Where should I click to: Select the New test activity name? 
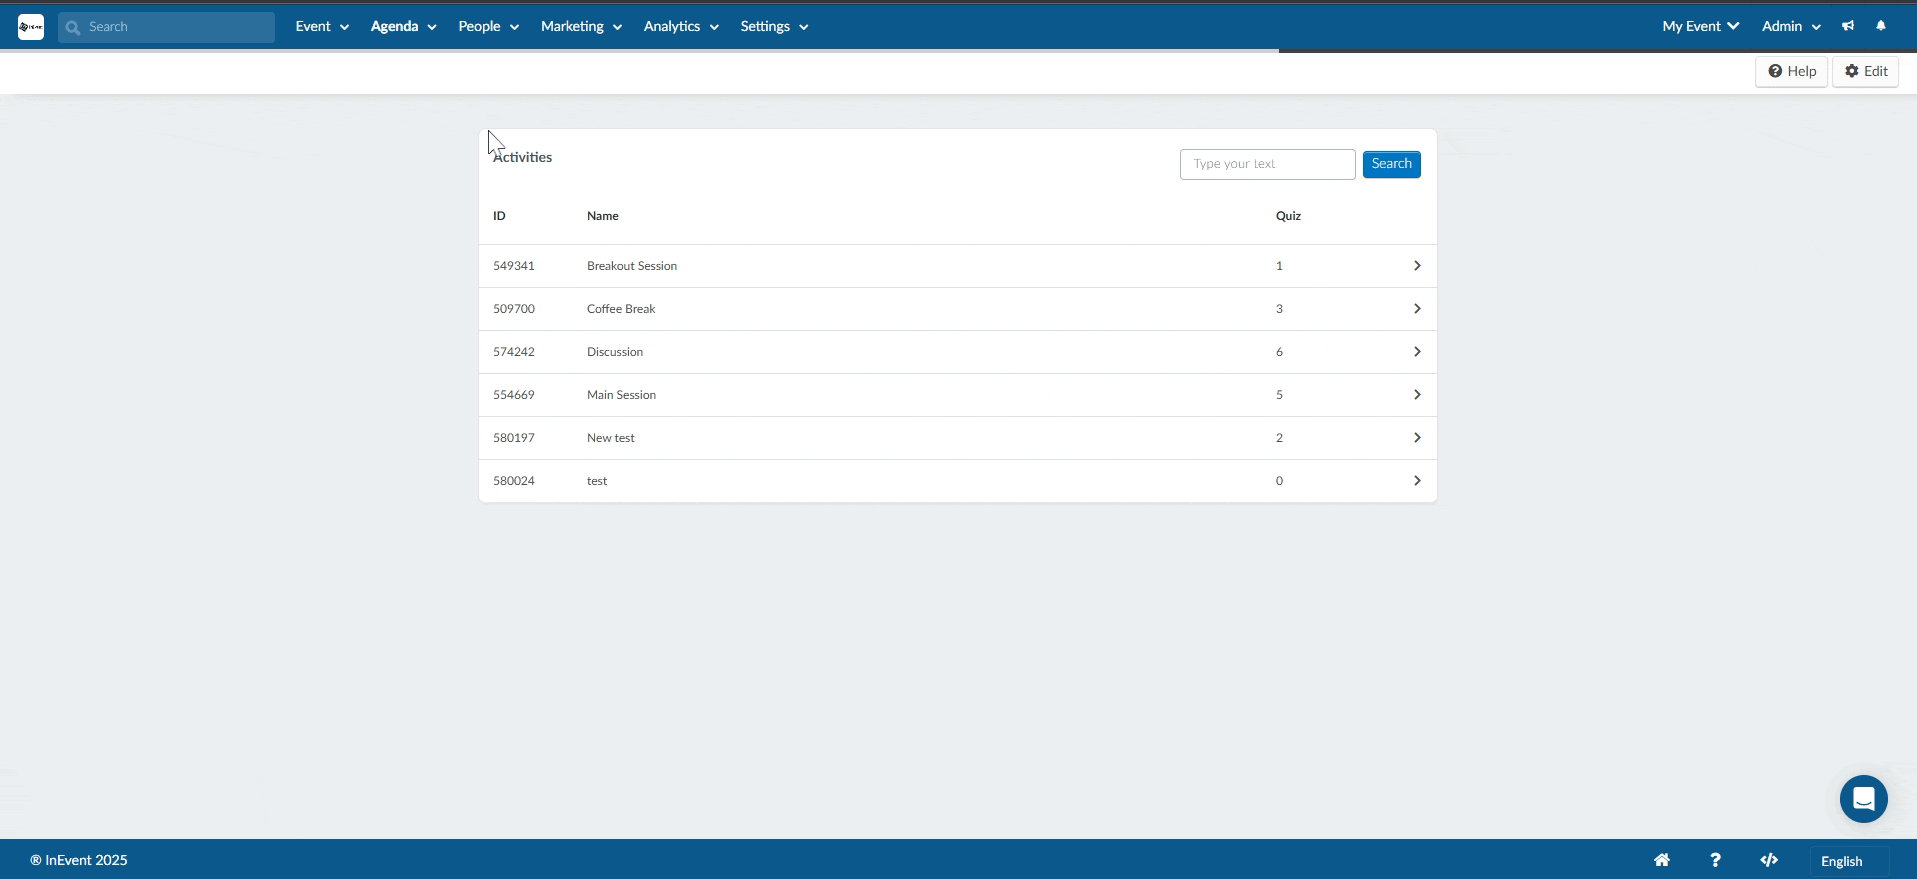pos(611,438)
